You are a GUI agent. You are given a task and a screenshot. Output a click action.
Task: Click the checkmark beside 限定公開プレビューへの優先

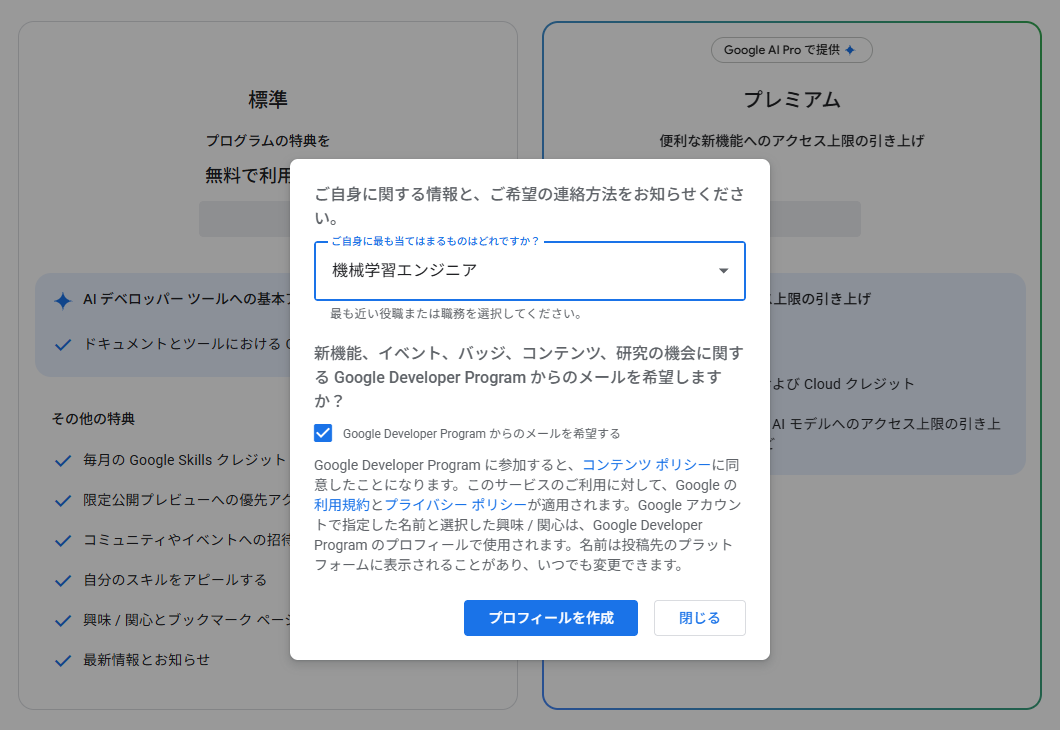[x=63, y=501]
